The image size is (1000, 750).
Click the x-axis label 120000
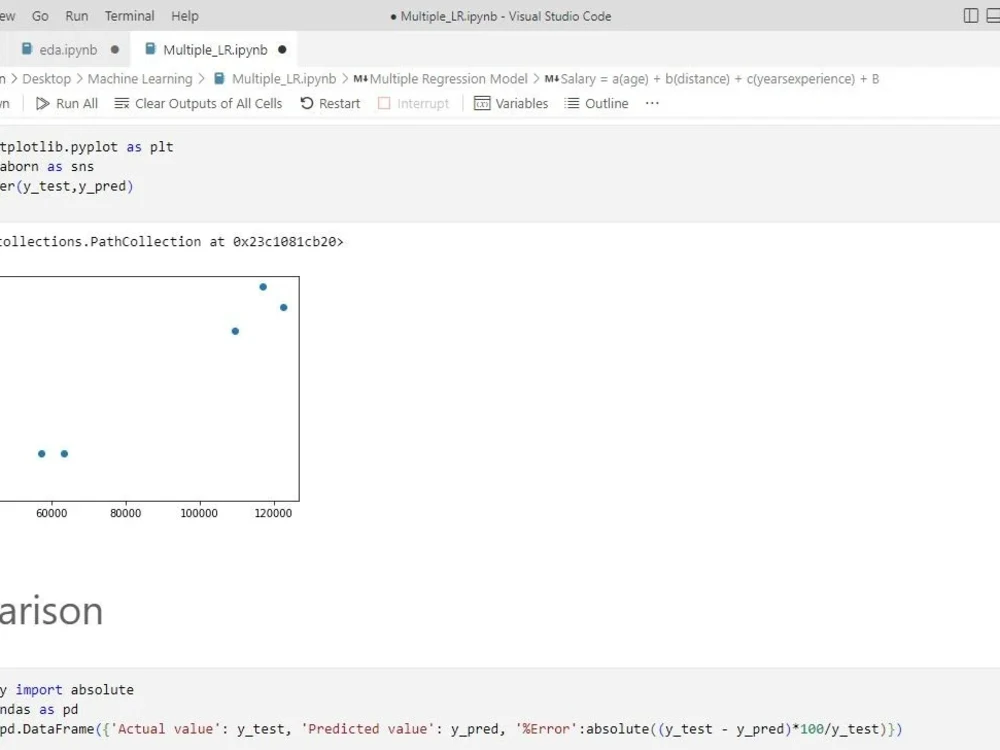click(x=273, y=513)
